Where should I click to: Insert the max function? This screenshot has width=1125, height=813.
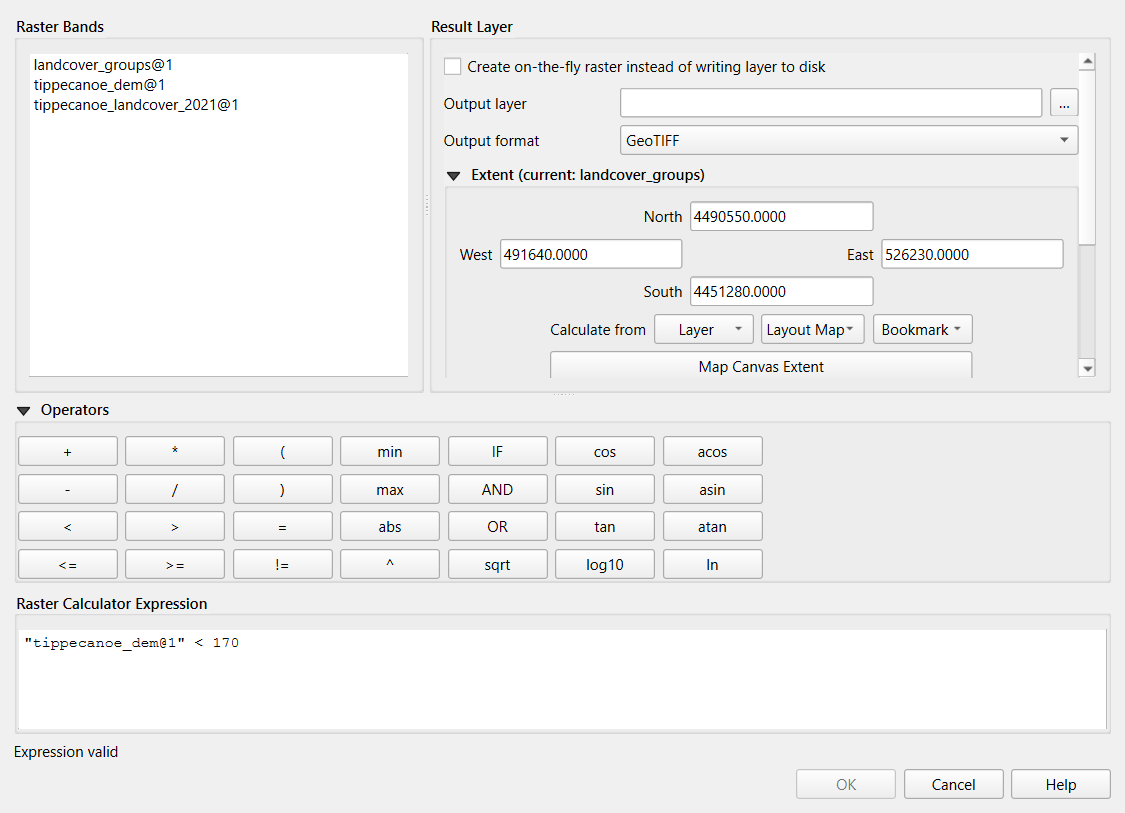[390, 489]
